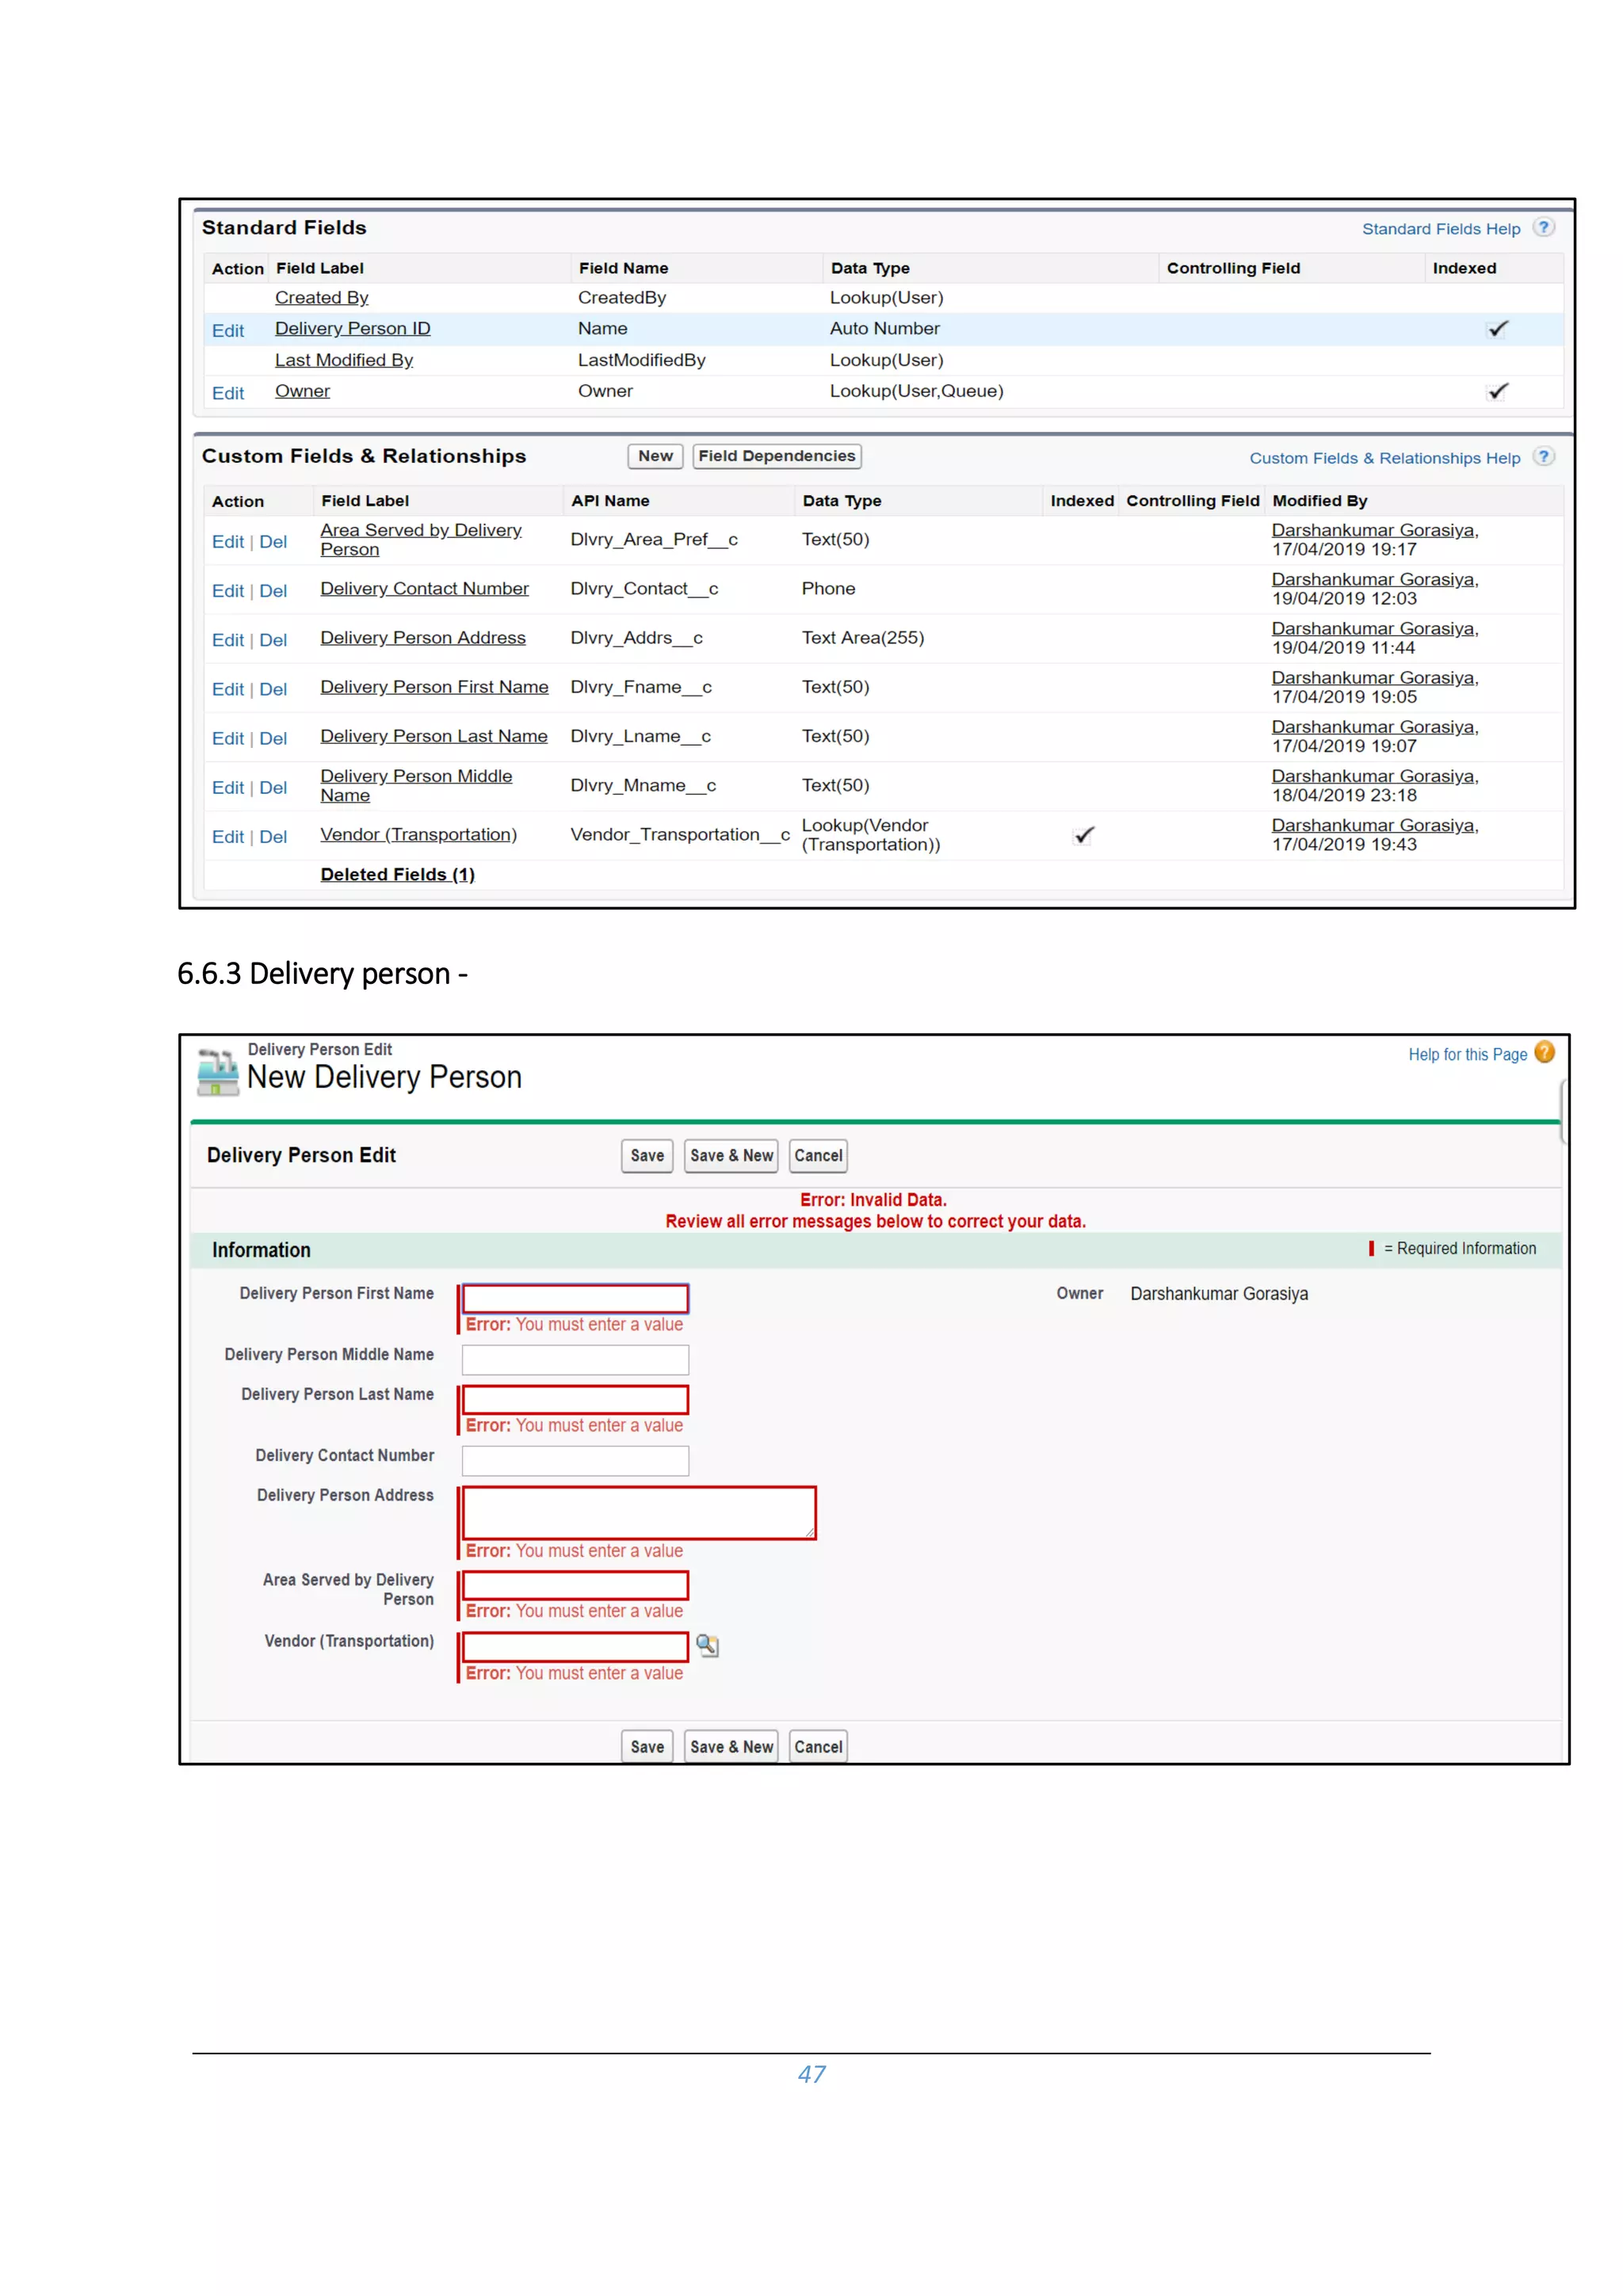The width and height of the screenshot is (1623, 2296).
Task: Focus the Delivery Person Address text area
Action: pos(639,1512)
